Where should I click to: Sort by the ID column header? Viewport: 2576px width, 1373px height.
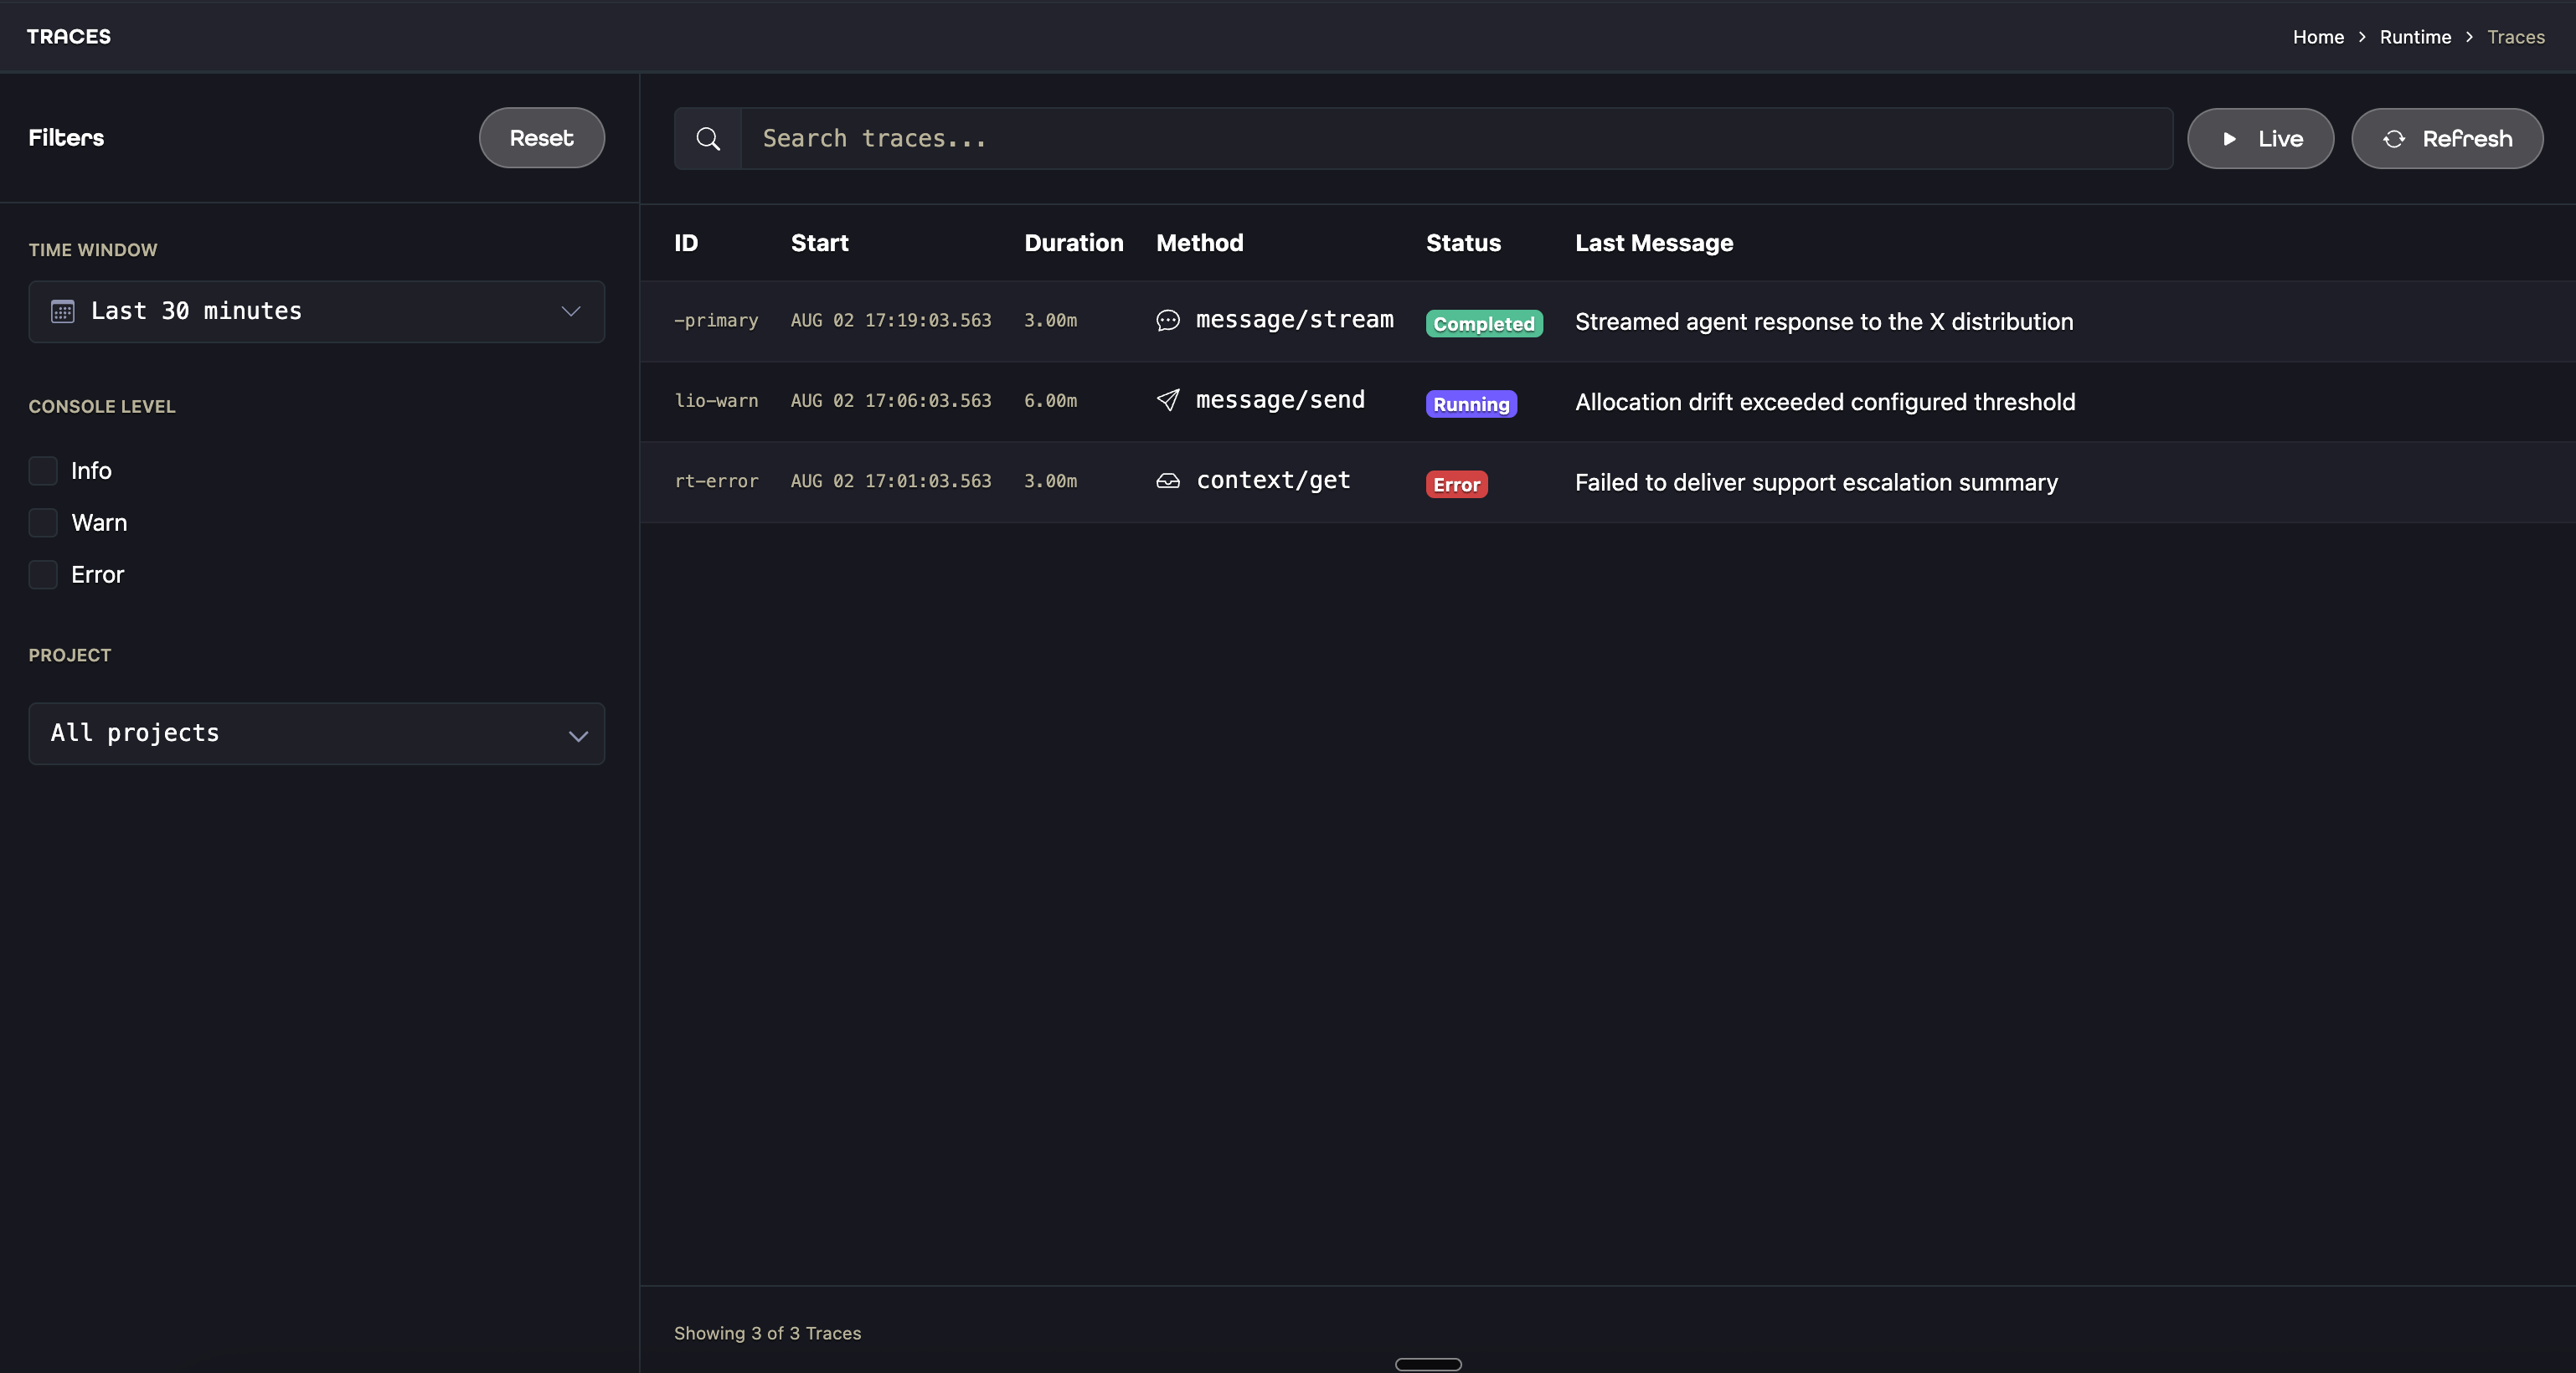point(686,243)
